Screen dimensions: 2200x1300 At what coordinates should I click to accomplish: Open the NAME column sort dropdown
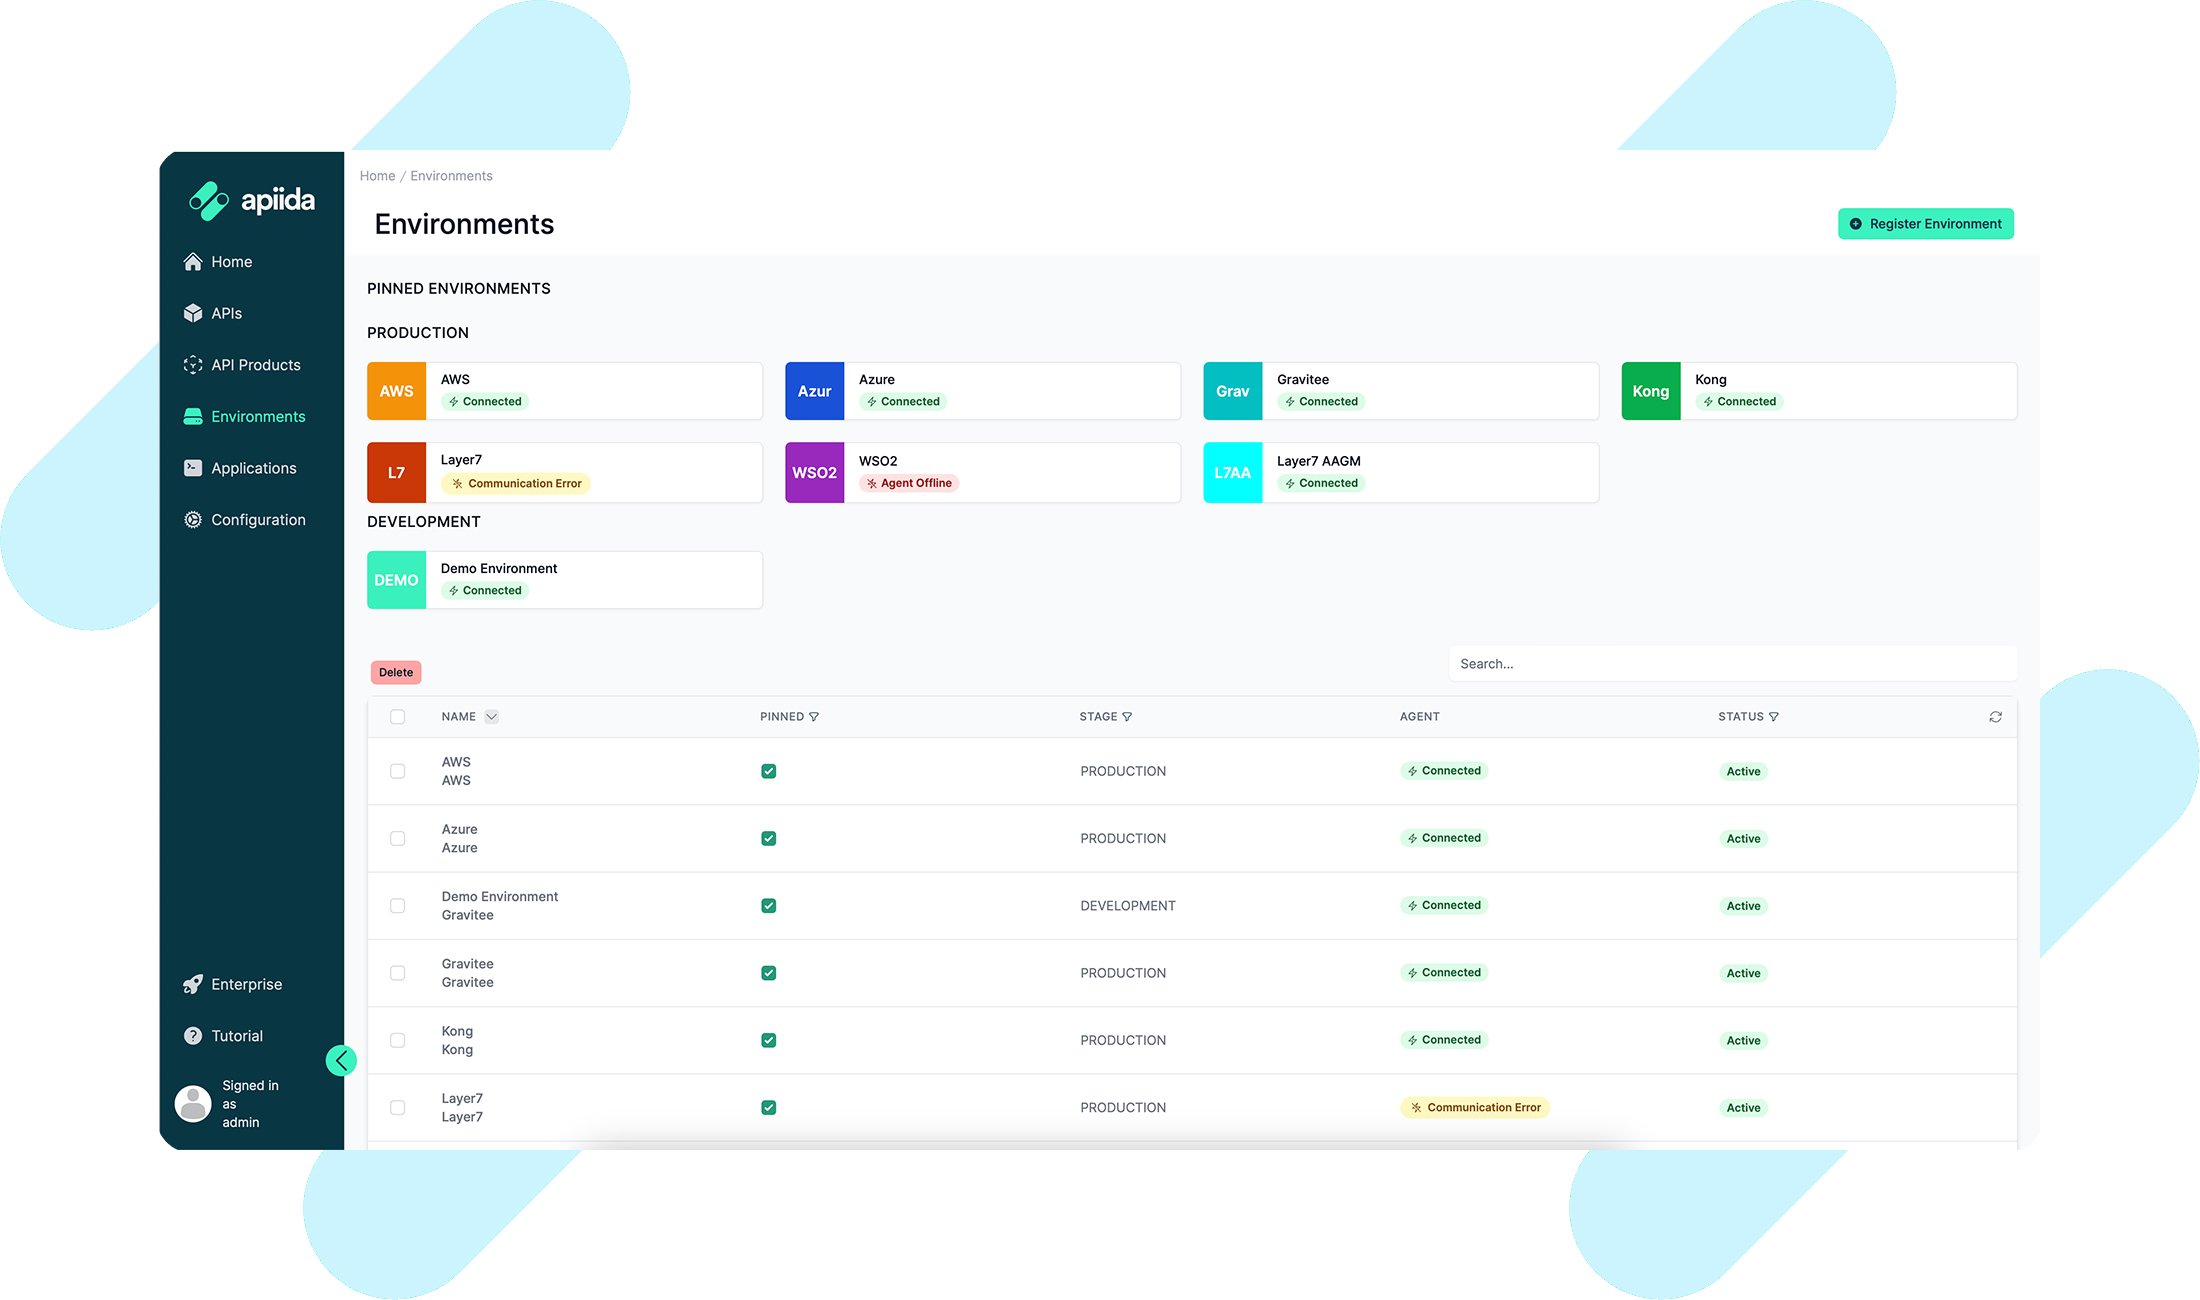tap(491, 717)
